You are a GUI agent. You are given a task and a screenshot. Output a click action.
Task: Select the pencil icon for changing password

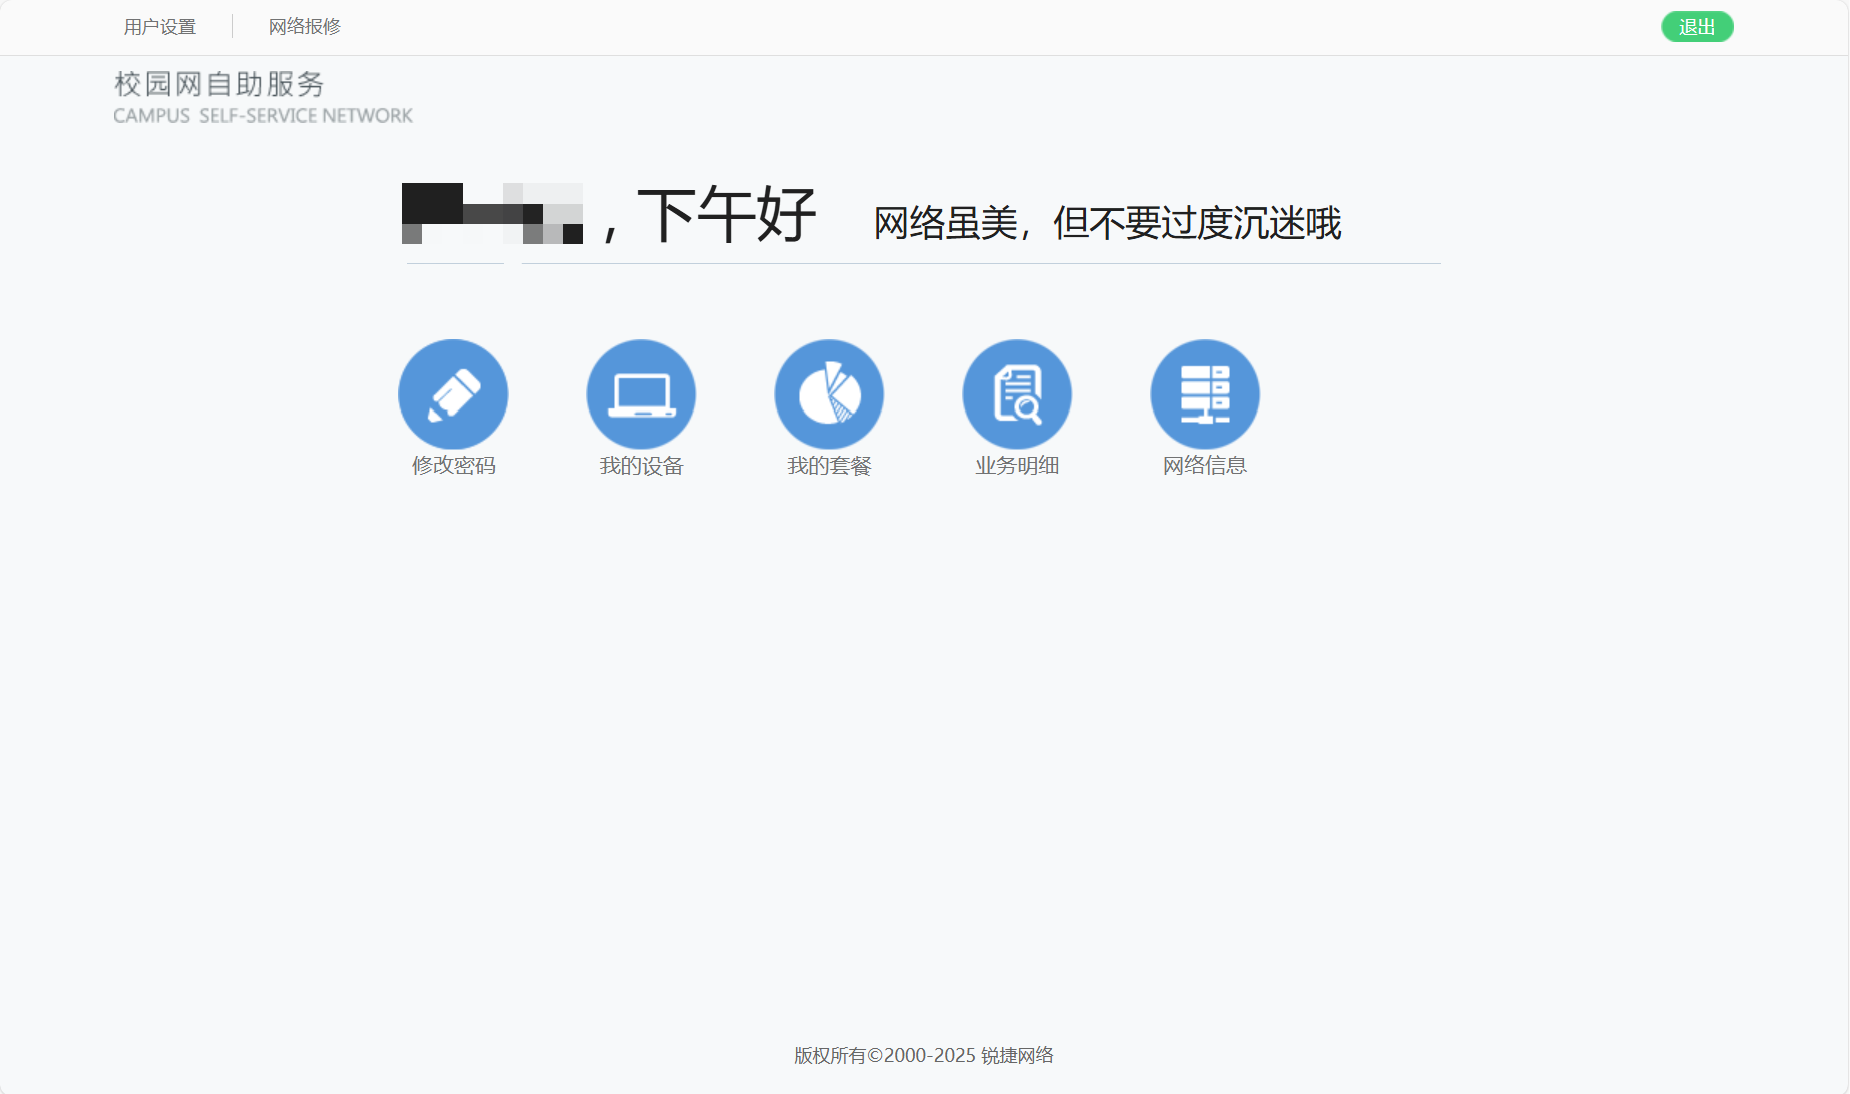point(453,393)
